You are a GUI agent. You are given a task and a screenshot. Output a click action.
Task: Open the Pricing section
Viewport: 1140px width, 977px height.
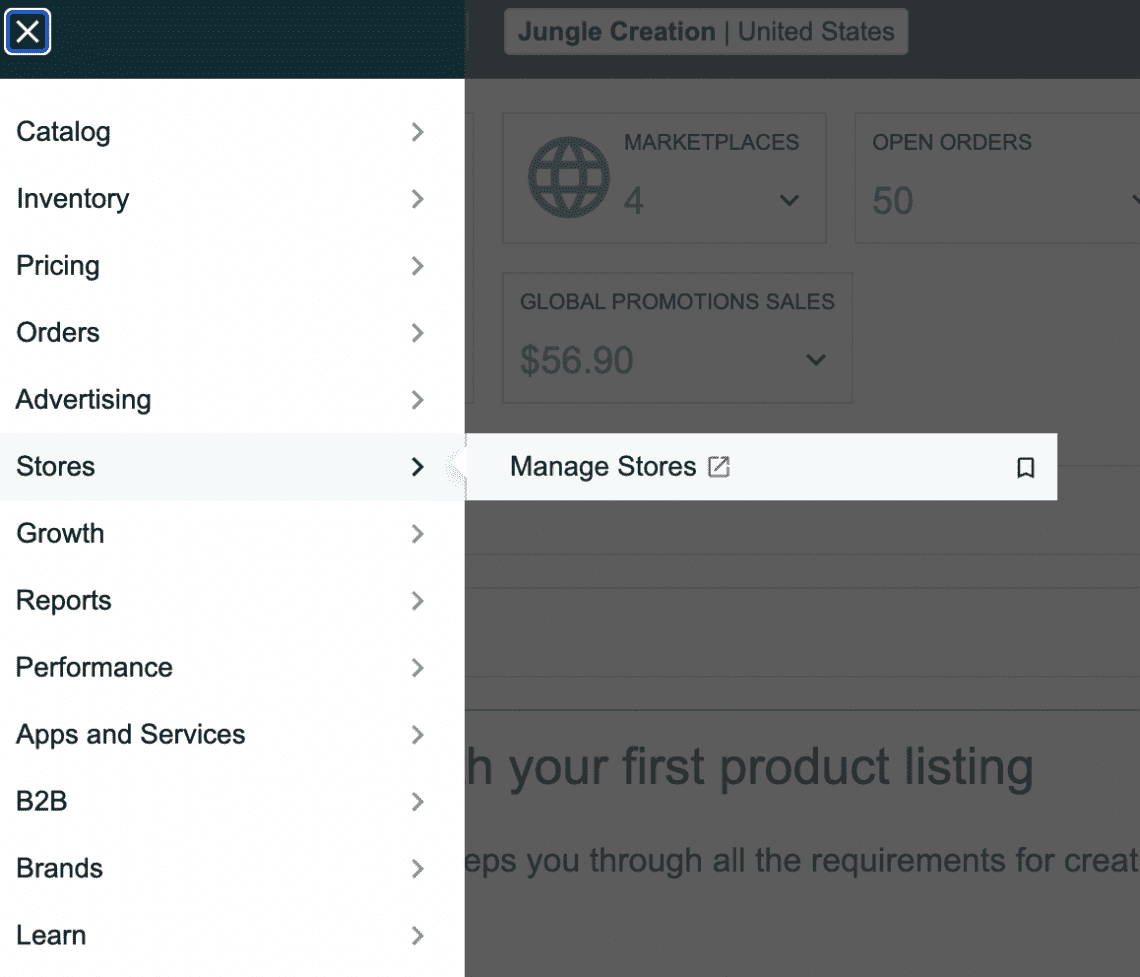click(57, 265)
